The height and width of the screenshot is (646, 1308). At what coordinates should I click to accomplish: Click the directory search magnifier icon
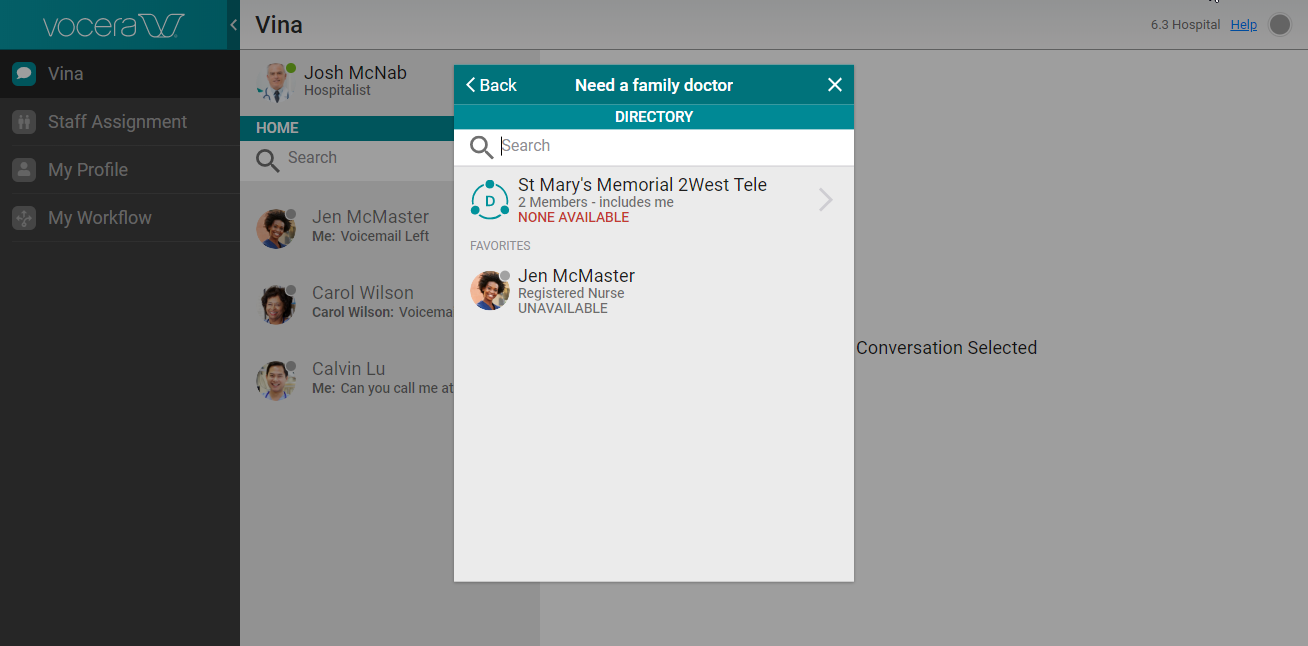tap(481, 147)
